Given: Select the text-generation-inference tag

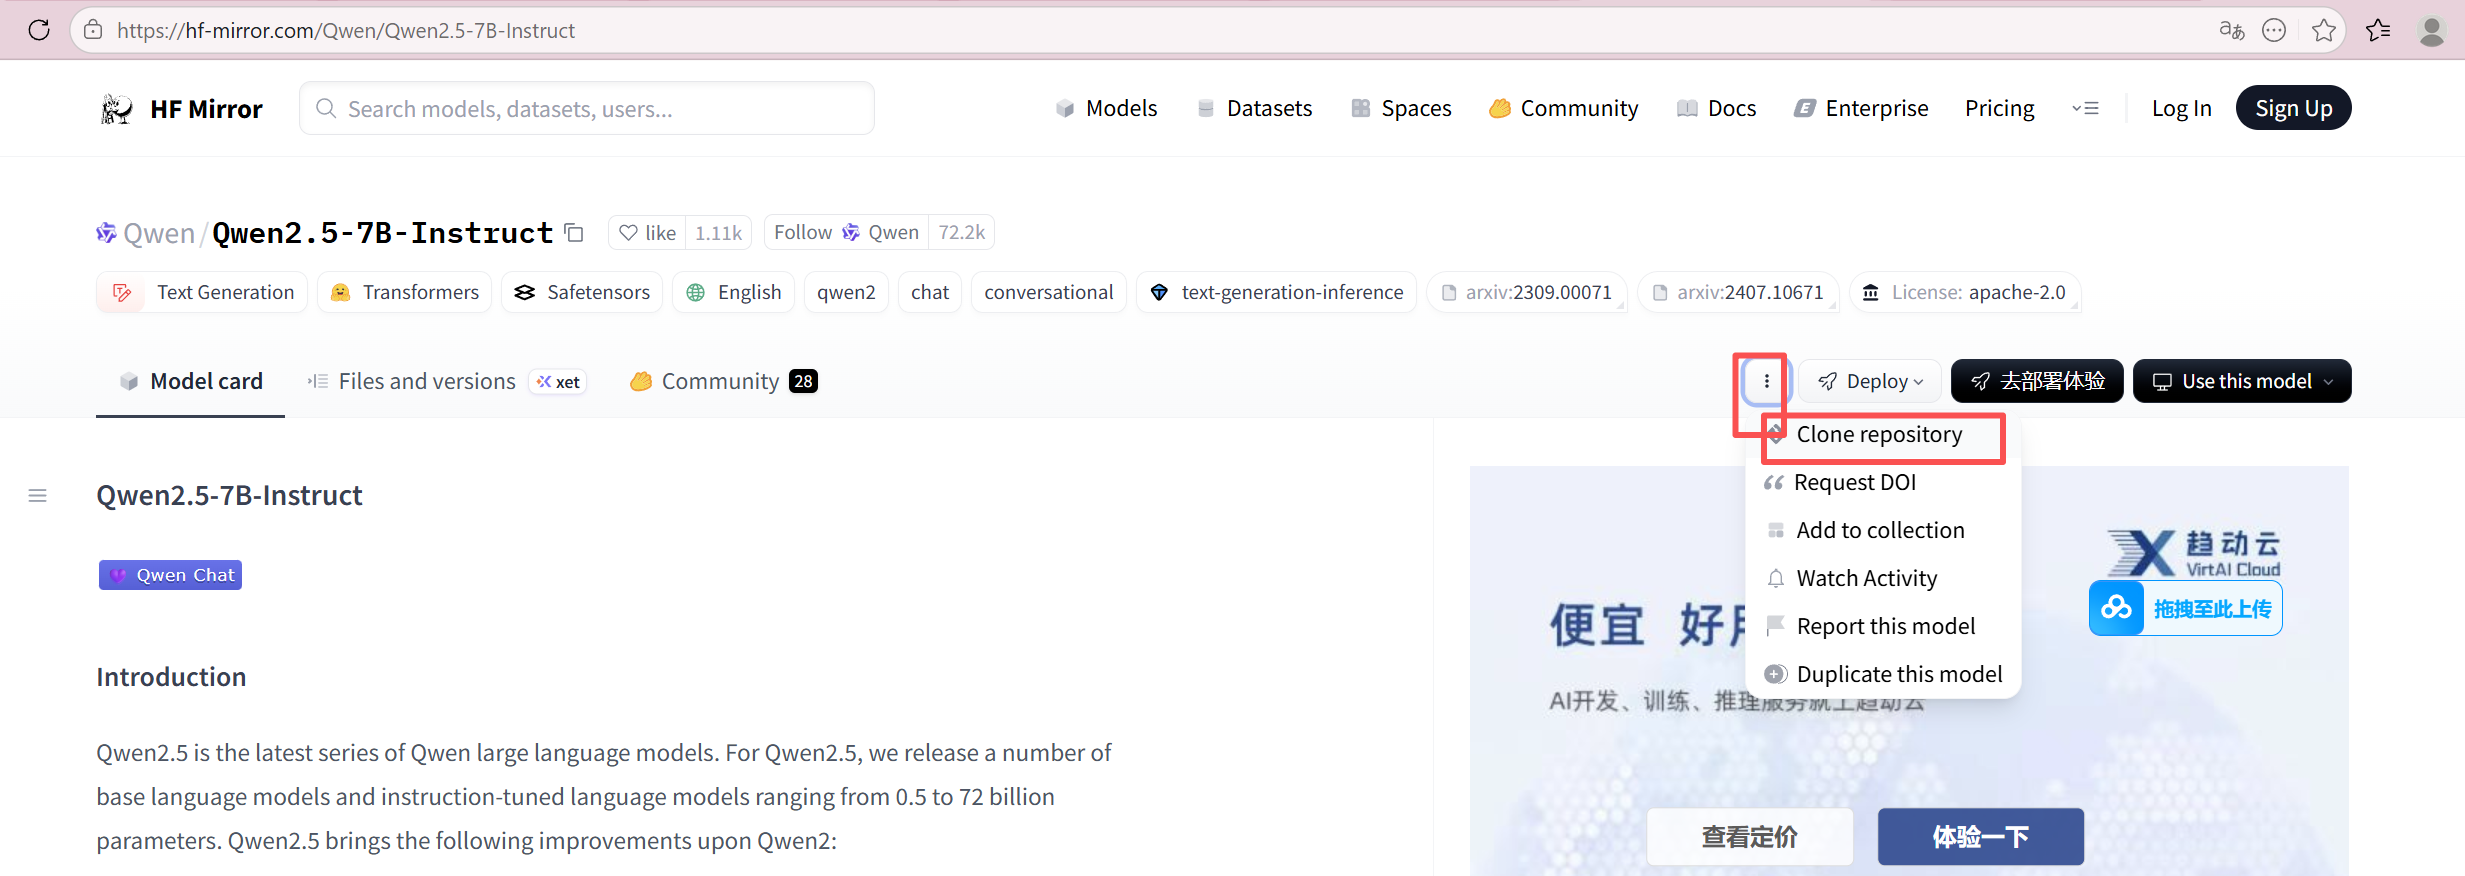Looking at the screenshot, I should click(x=1276, y=292).
